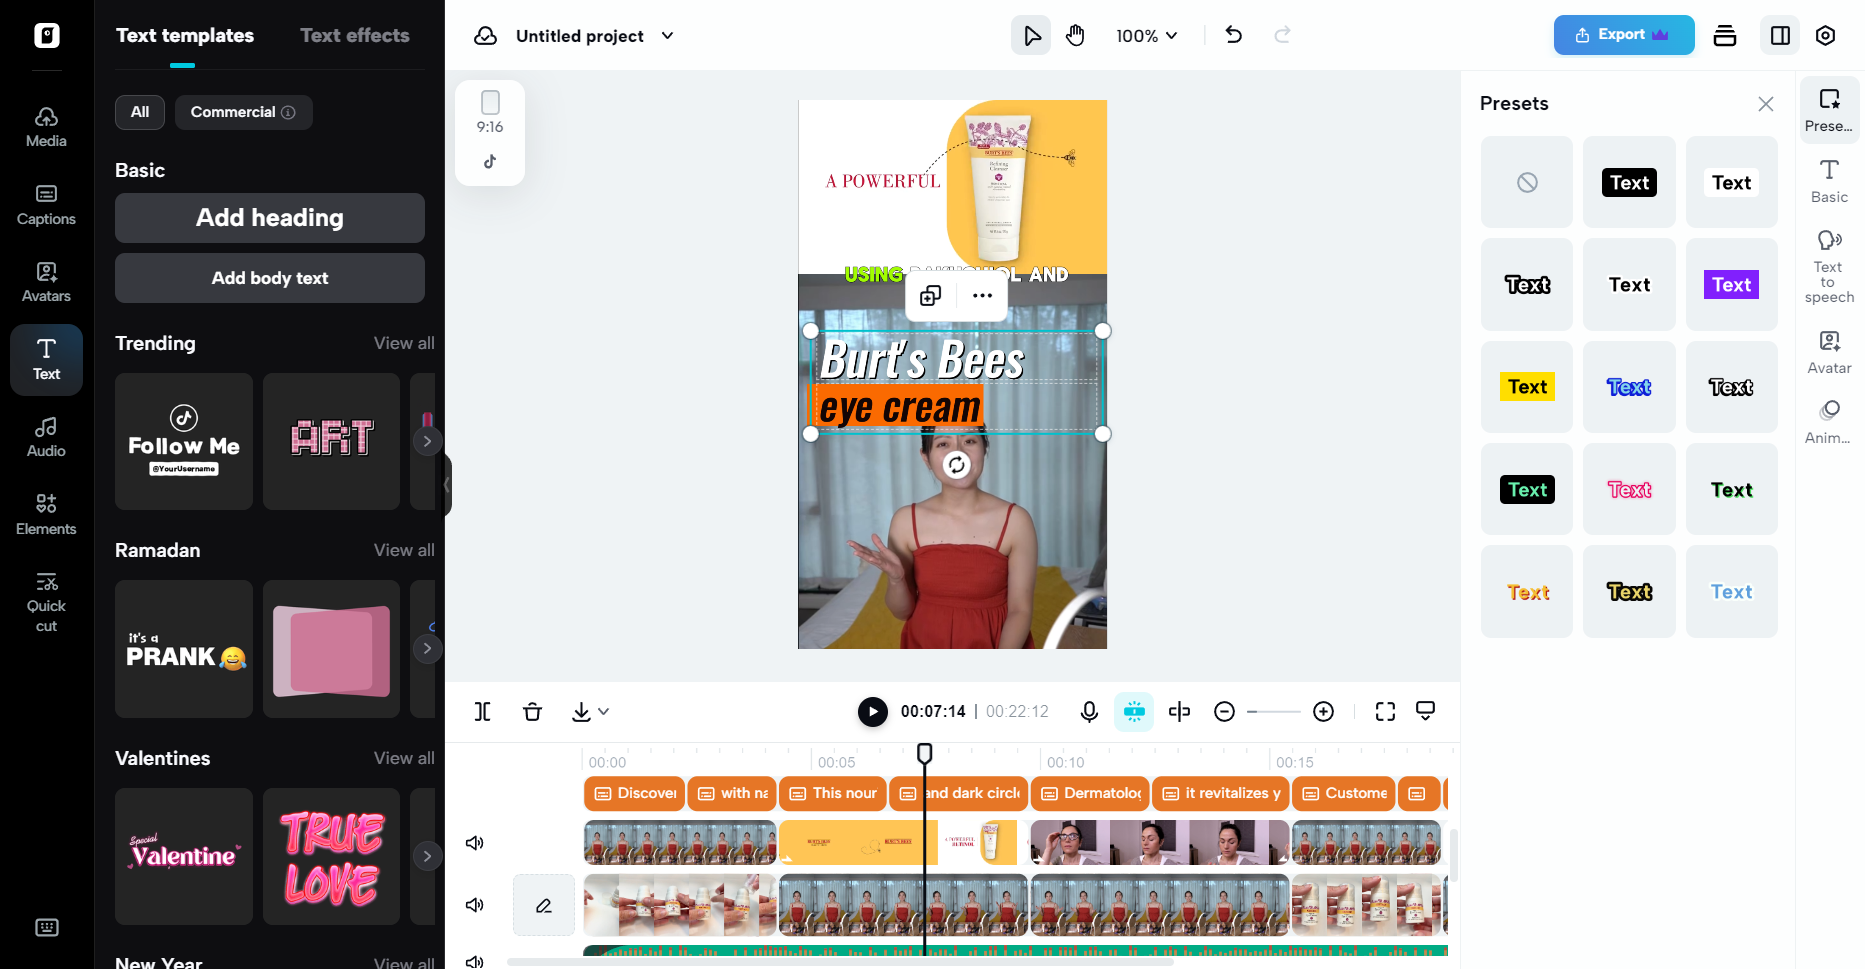1865x969 pixels.
Task: Expand the download options arrow
Action: (x=604, y=712)
